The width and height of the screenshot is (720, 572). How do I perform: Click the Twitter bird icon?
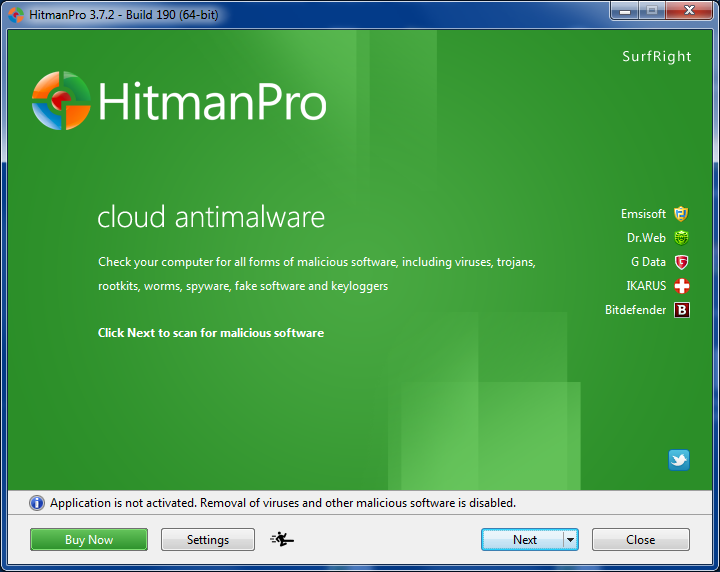coord(679,460)
